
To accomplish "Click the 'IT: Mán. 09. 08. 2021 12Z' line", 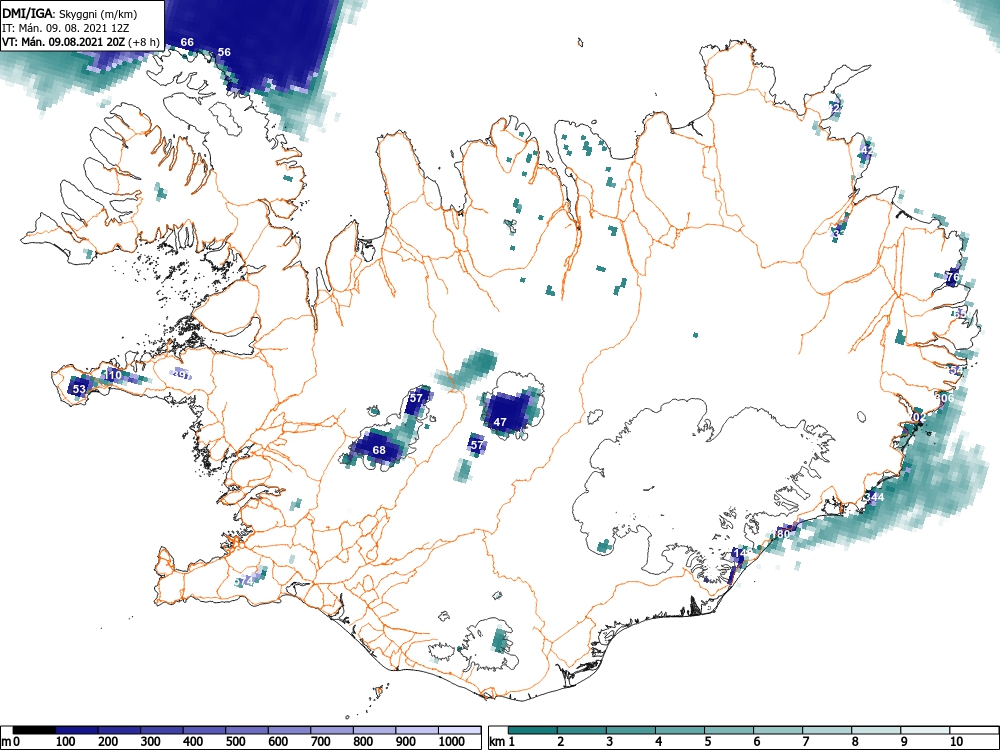I will [66, 29].
